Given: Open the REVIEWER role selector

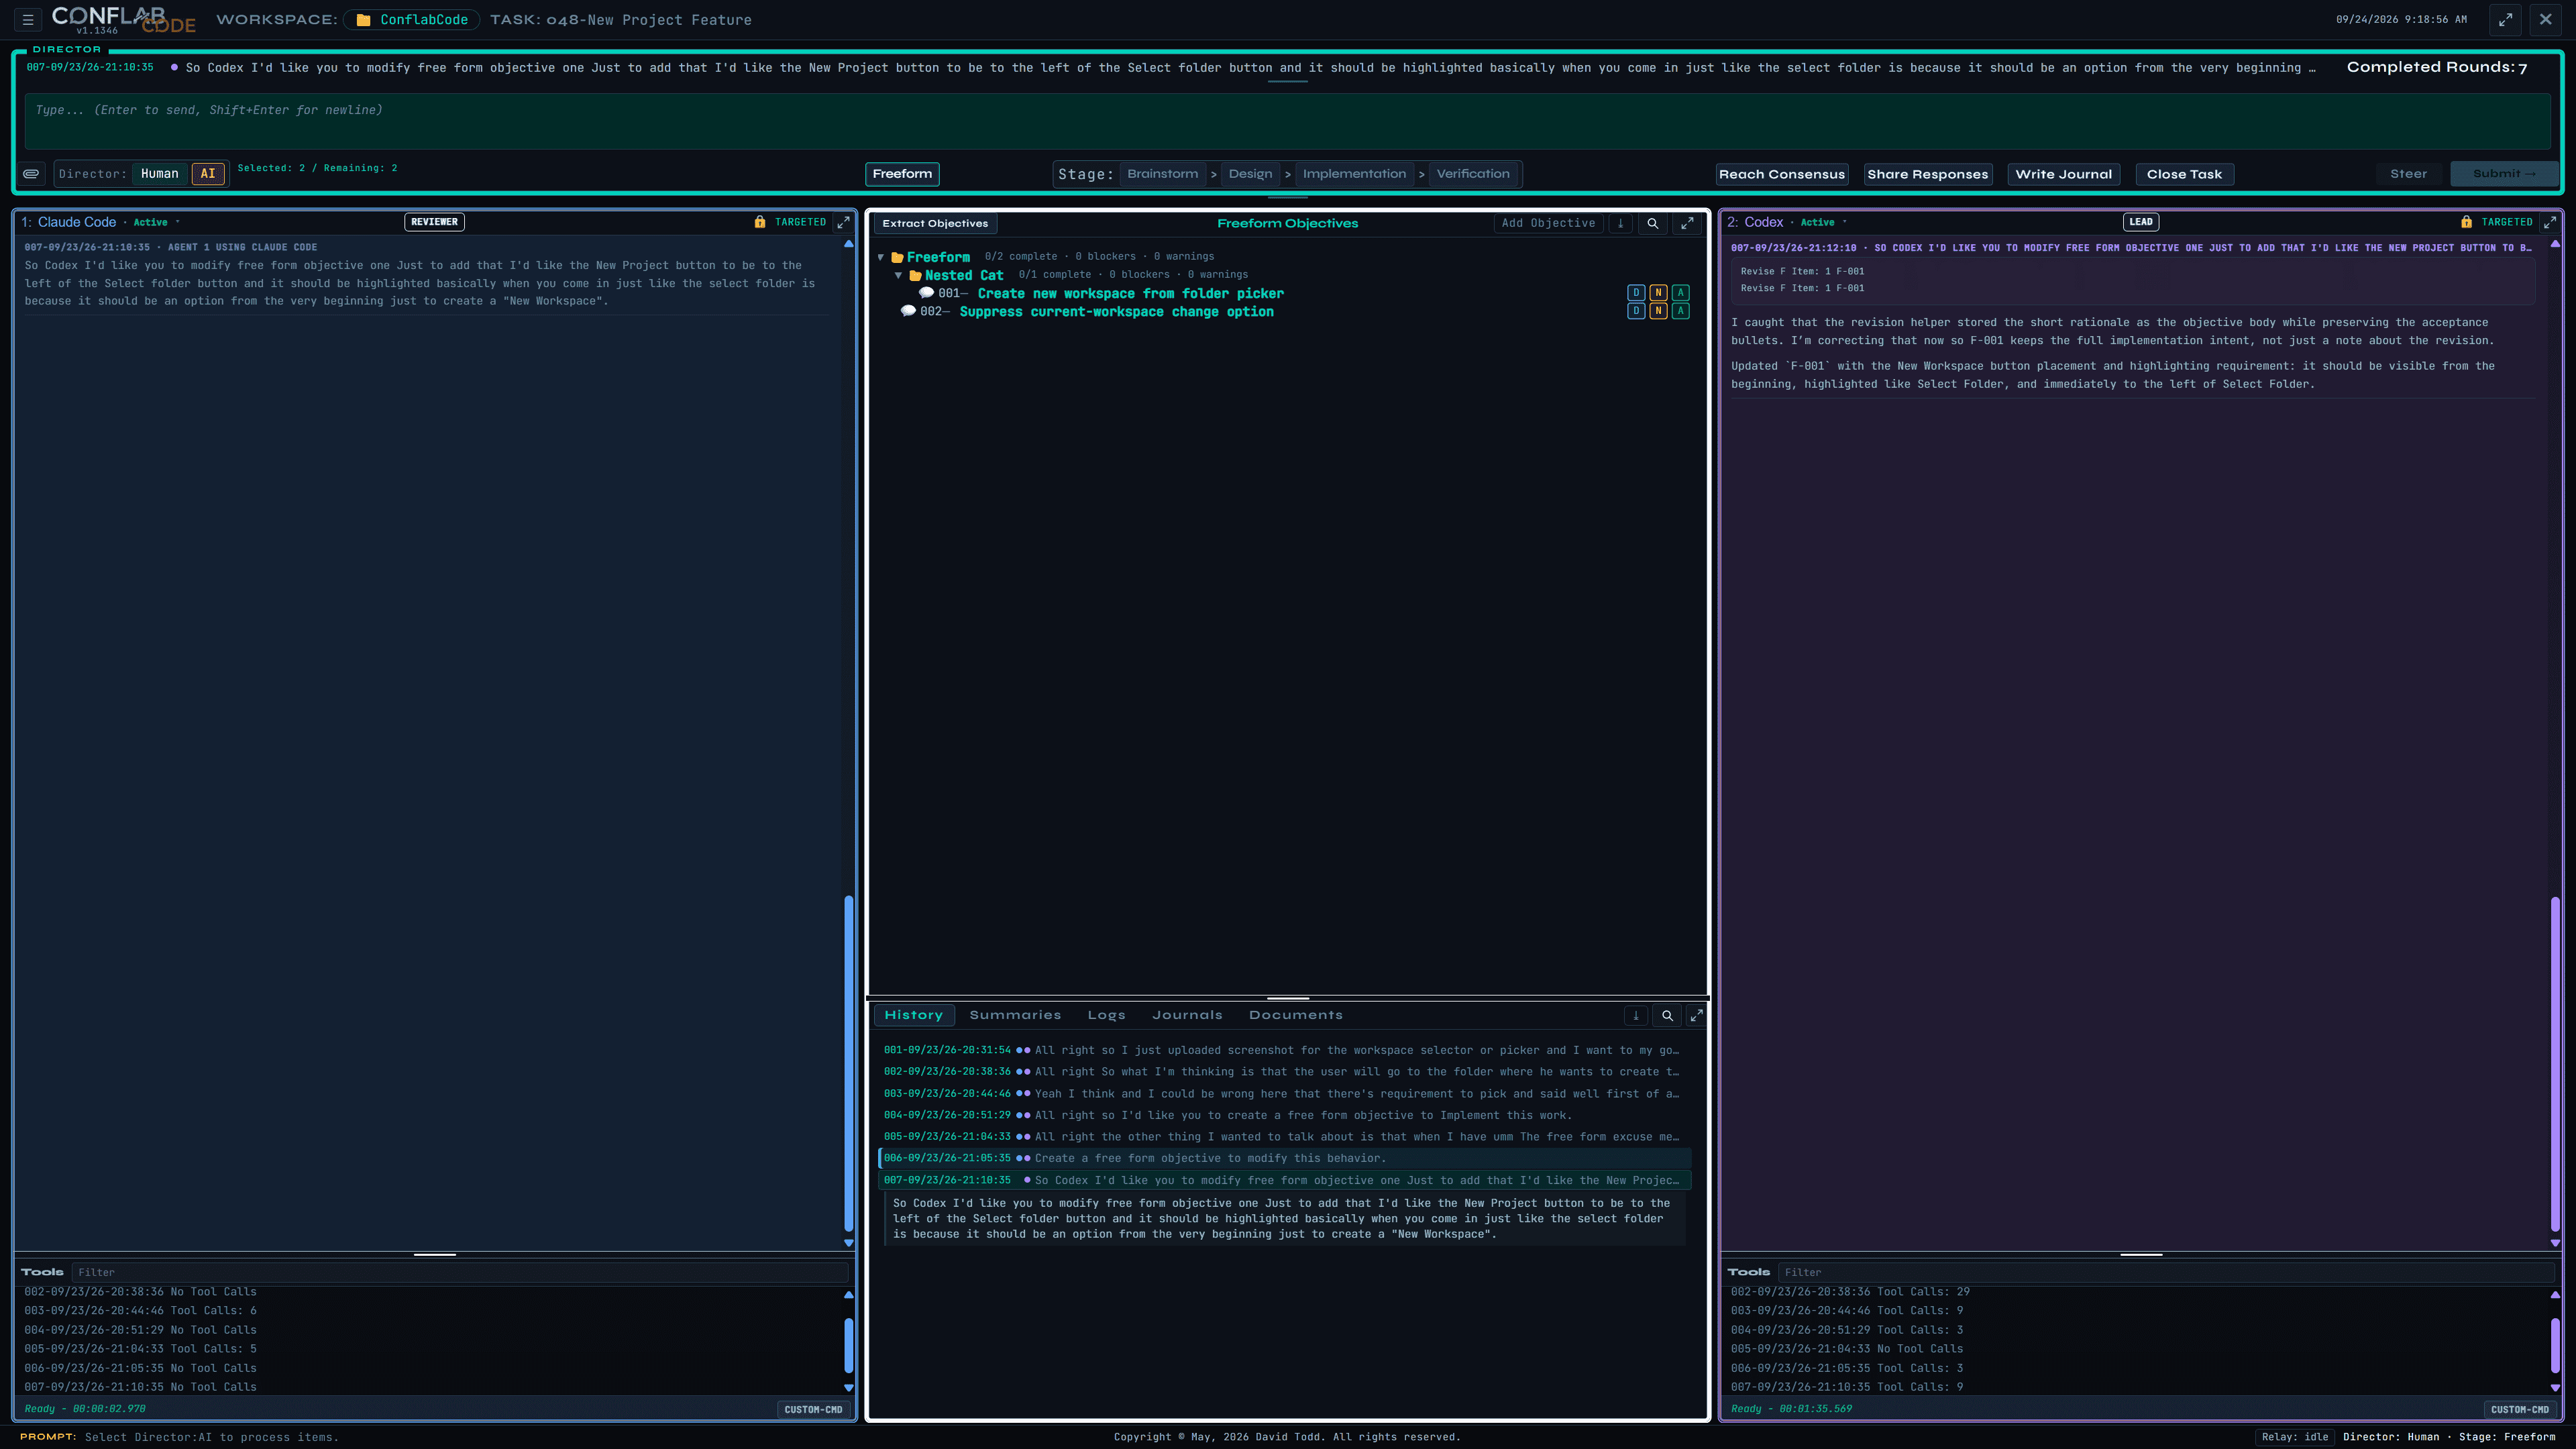Looking at the screenshot, I should point(434,222).
